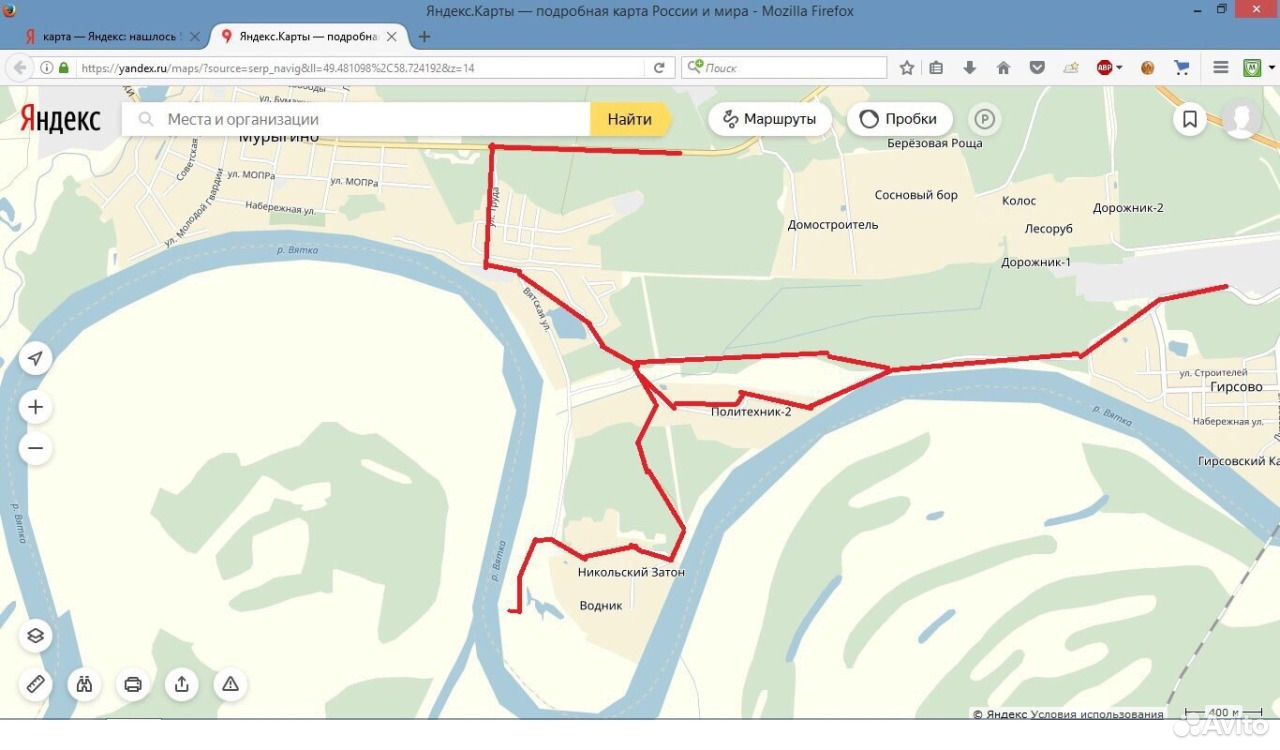Click the Домостроитель map label
The image size is (1280, 750).
coord(833,225)
